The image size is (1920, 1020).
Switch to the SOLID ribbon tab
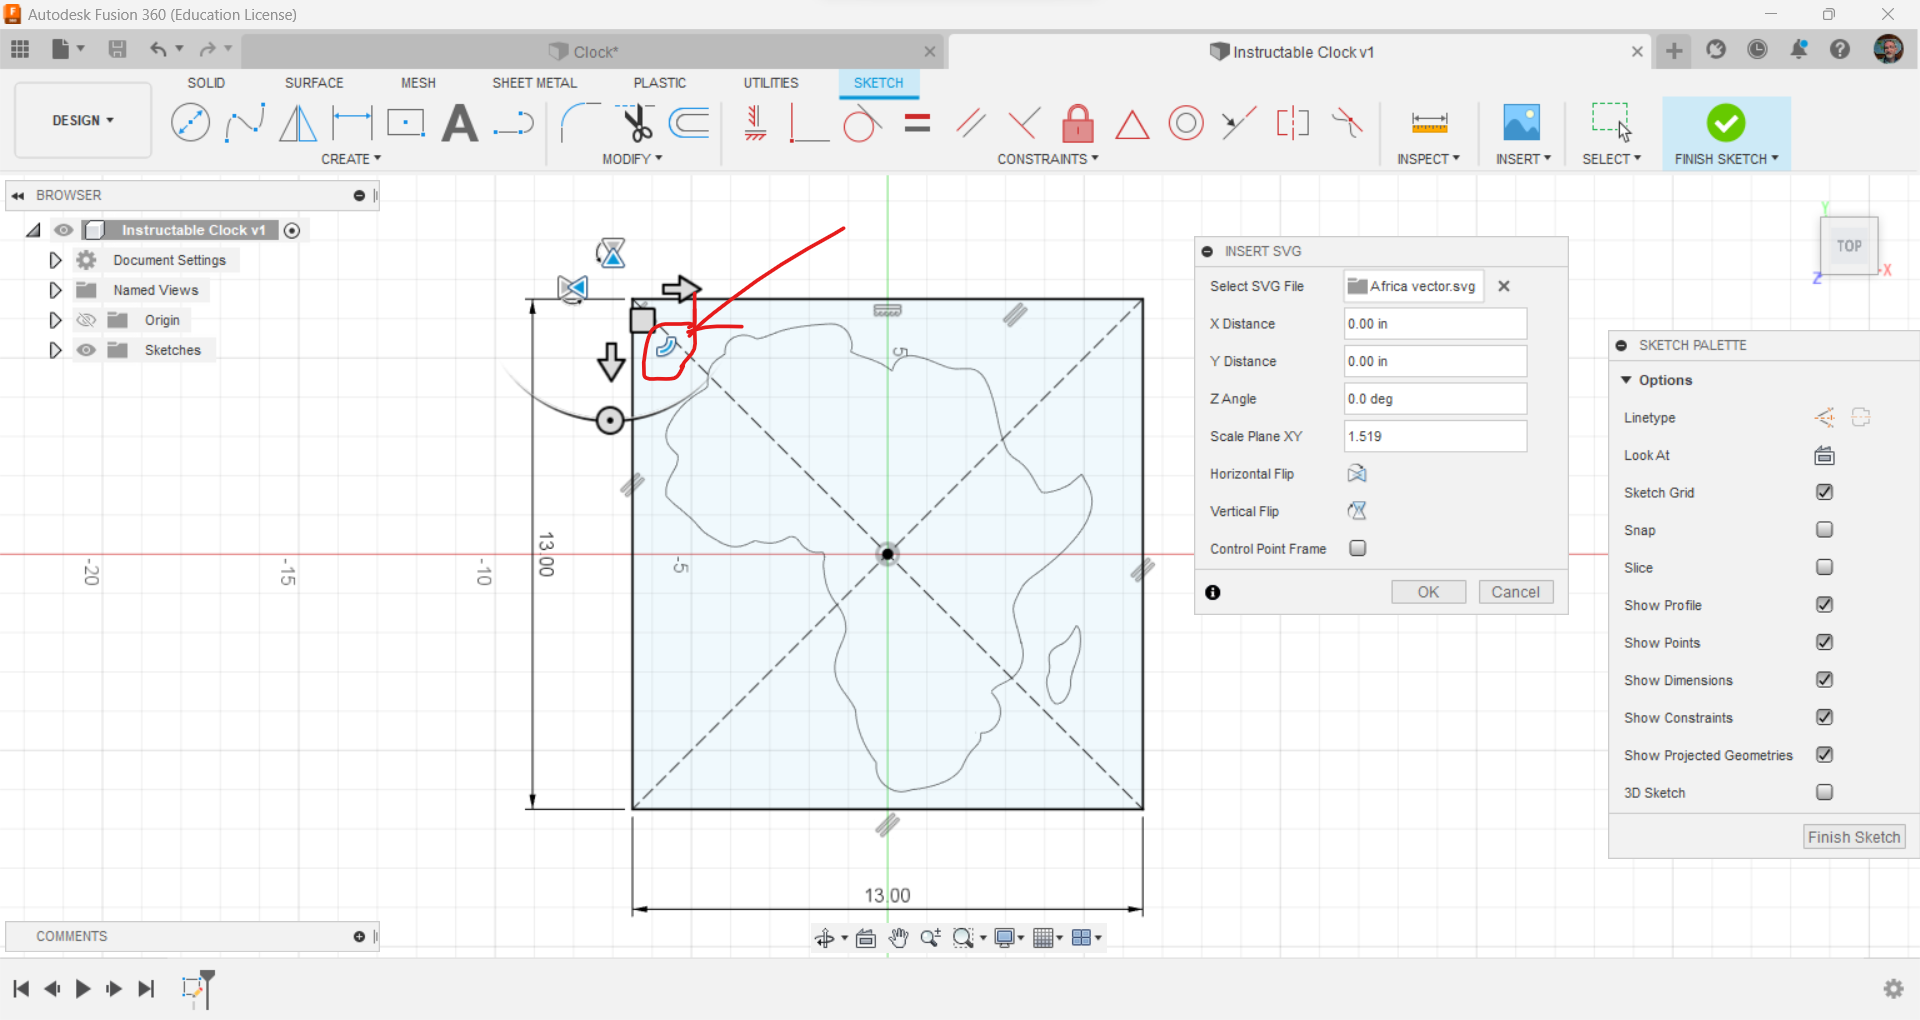[206, 83]
